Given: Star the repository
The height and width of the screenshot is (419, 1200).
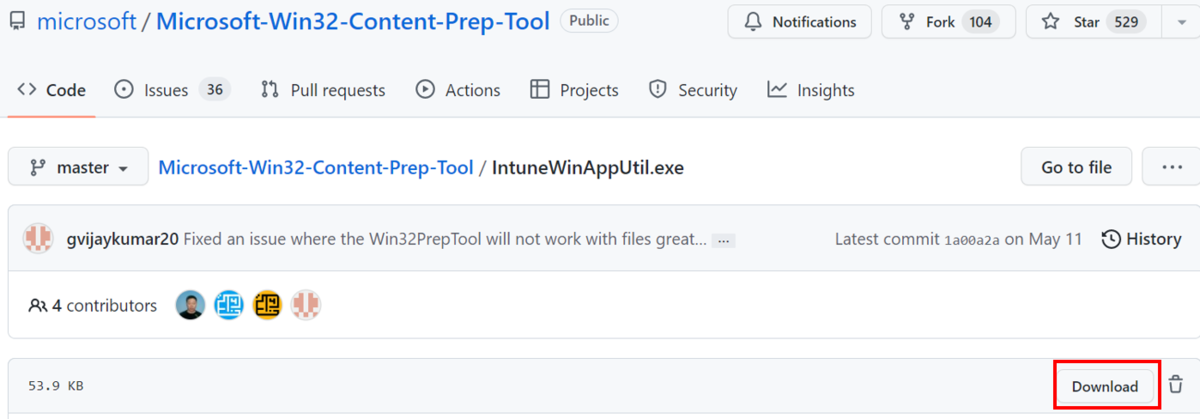Looking at the screenshot, I should point(1093,22).
